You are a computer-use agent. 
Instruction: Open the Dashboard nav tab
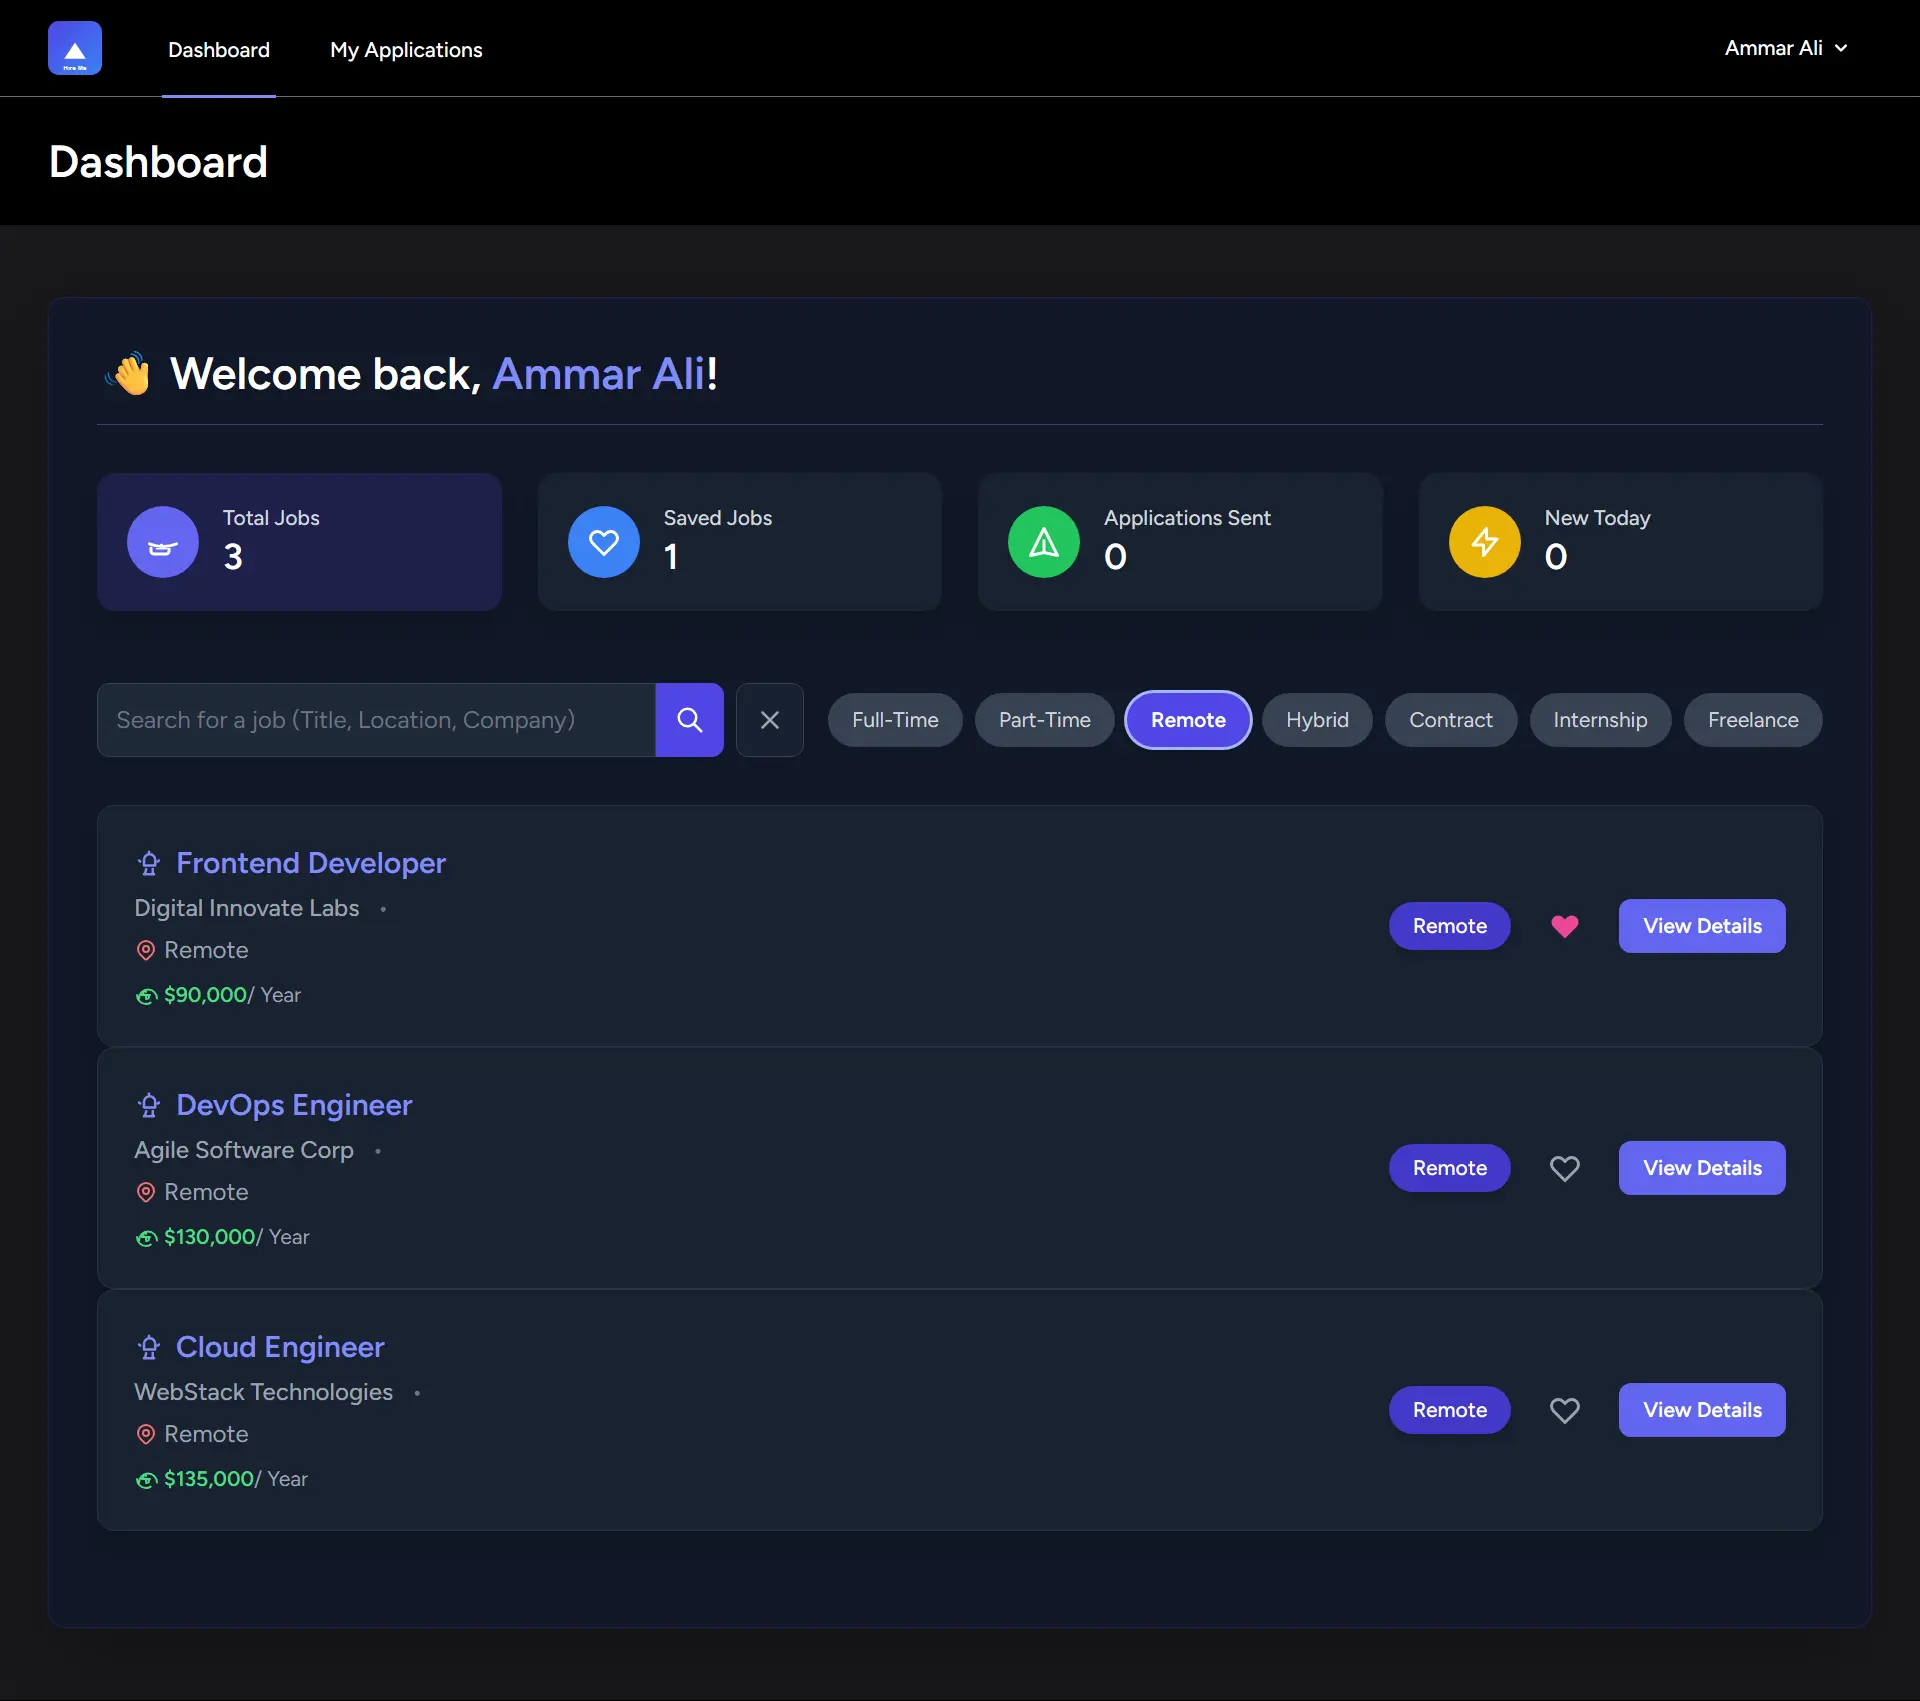[x=219, y=50]
